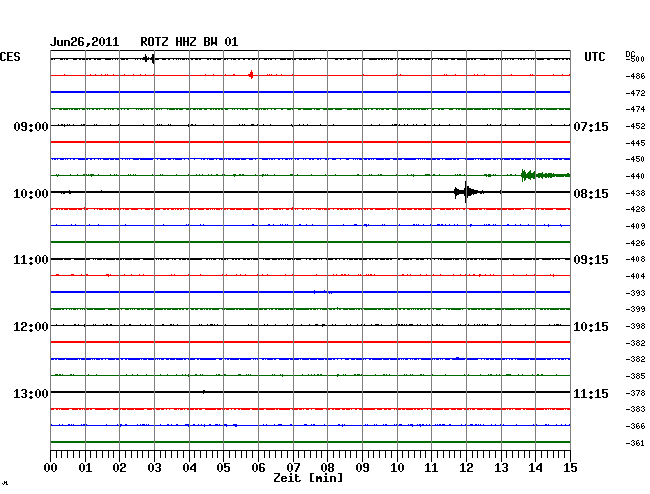Select the 11:00 local time label
Screen dimensions: 650x494
tap(31, 260)
